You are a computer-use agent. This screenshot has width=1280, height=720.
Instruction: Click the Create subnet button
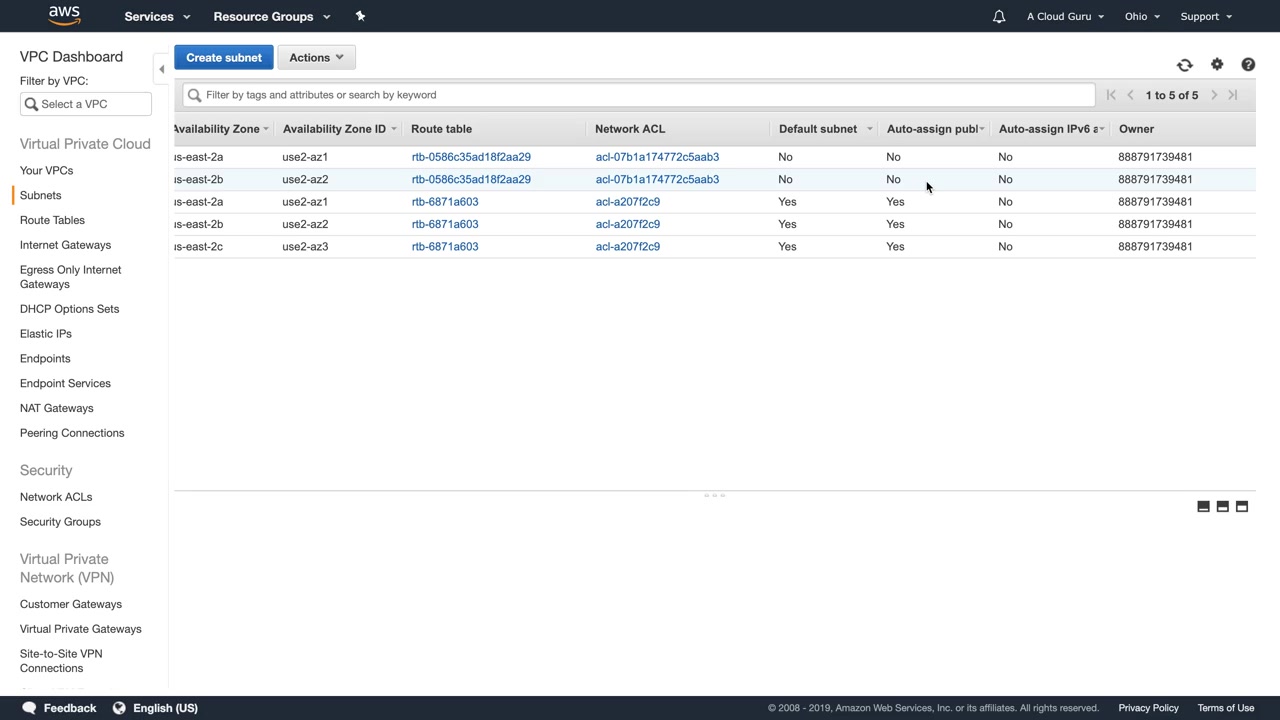[x=224, y=58]
